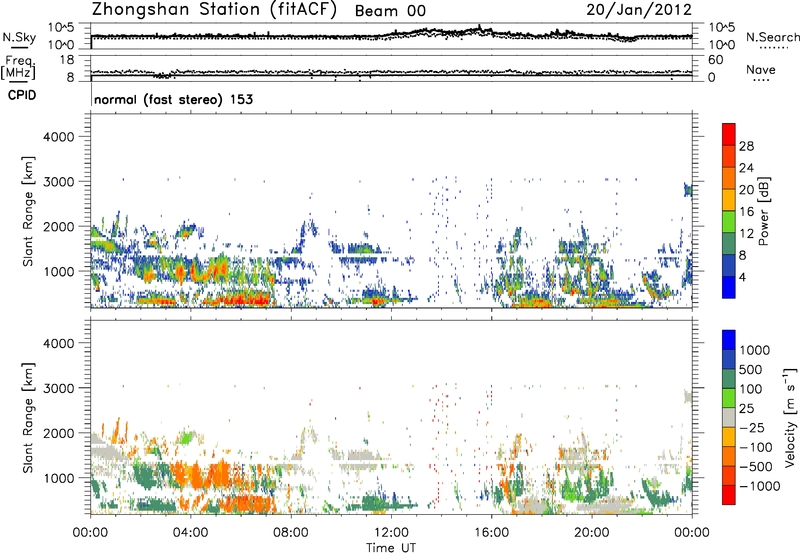Click the 'Nave' legend label
Screen dimensions: 800x554
pos(761,69)
